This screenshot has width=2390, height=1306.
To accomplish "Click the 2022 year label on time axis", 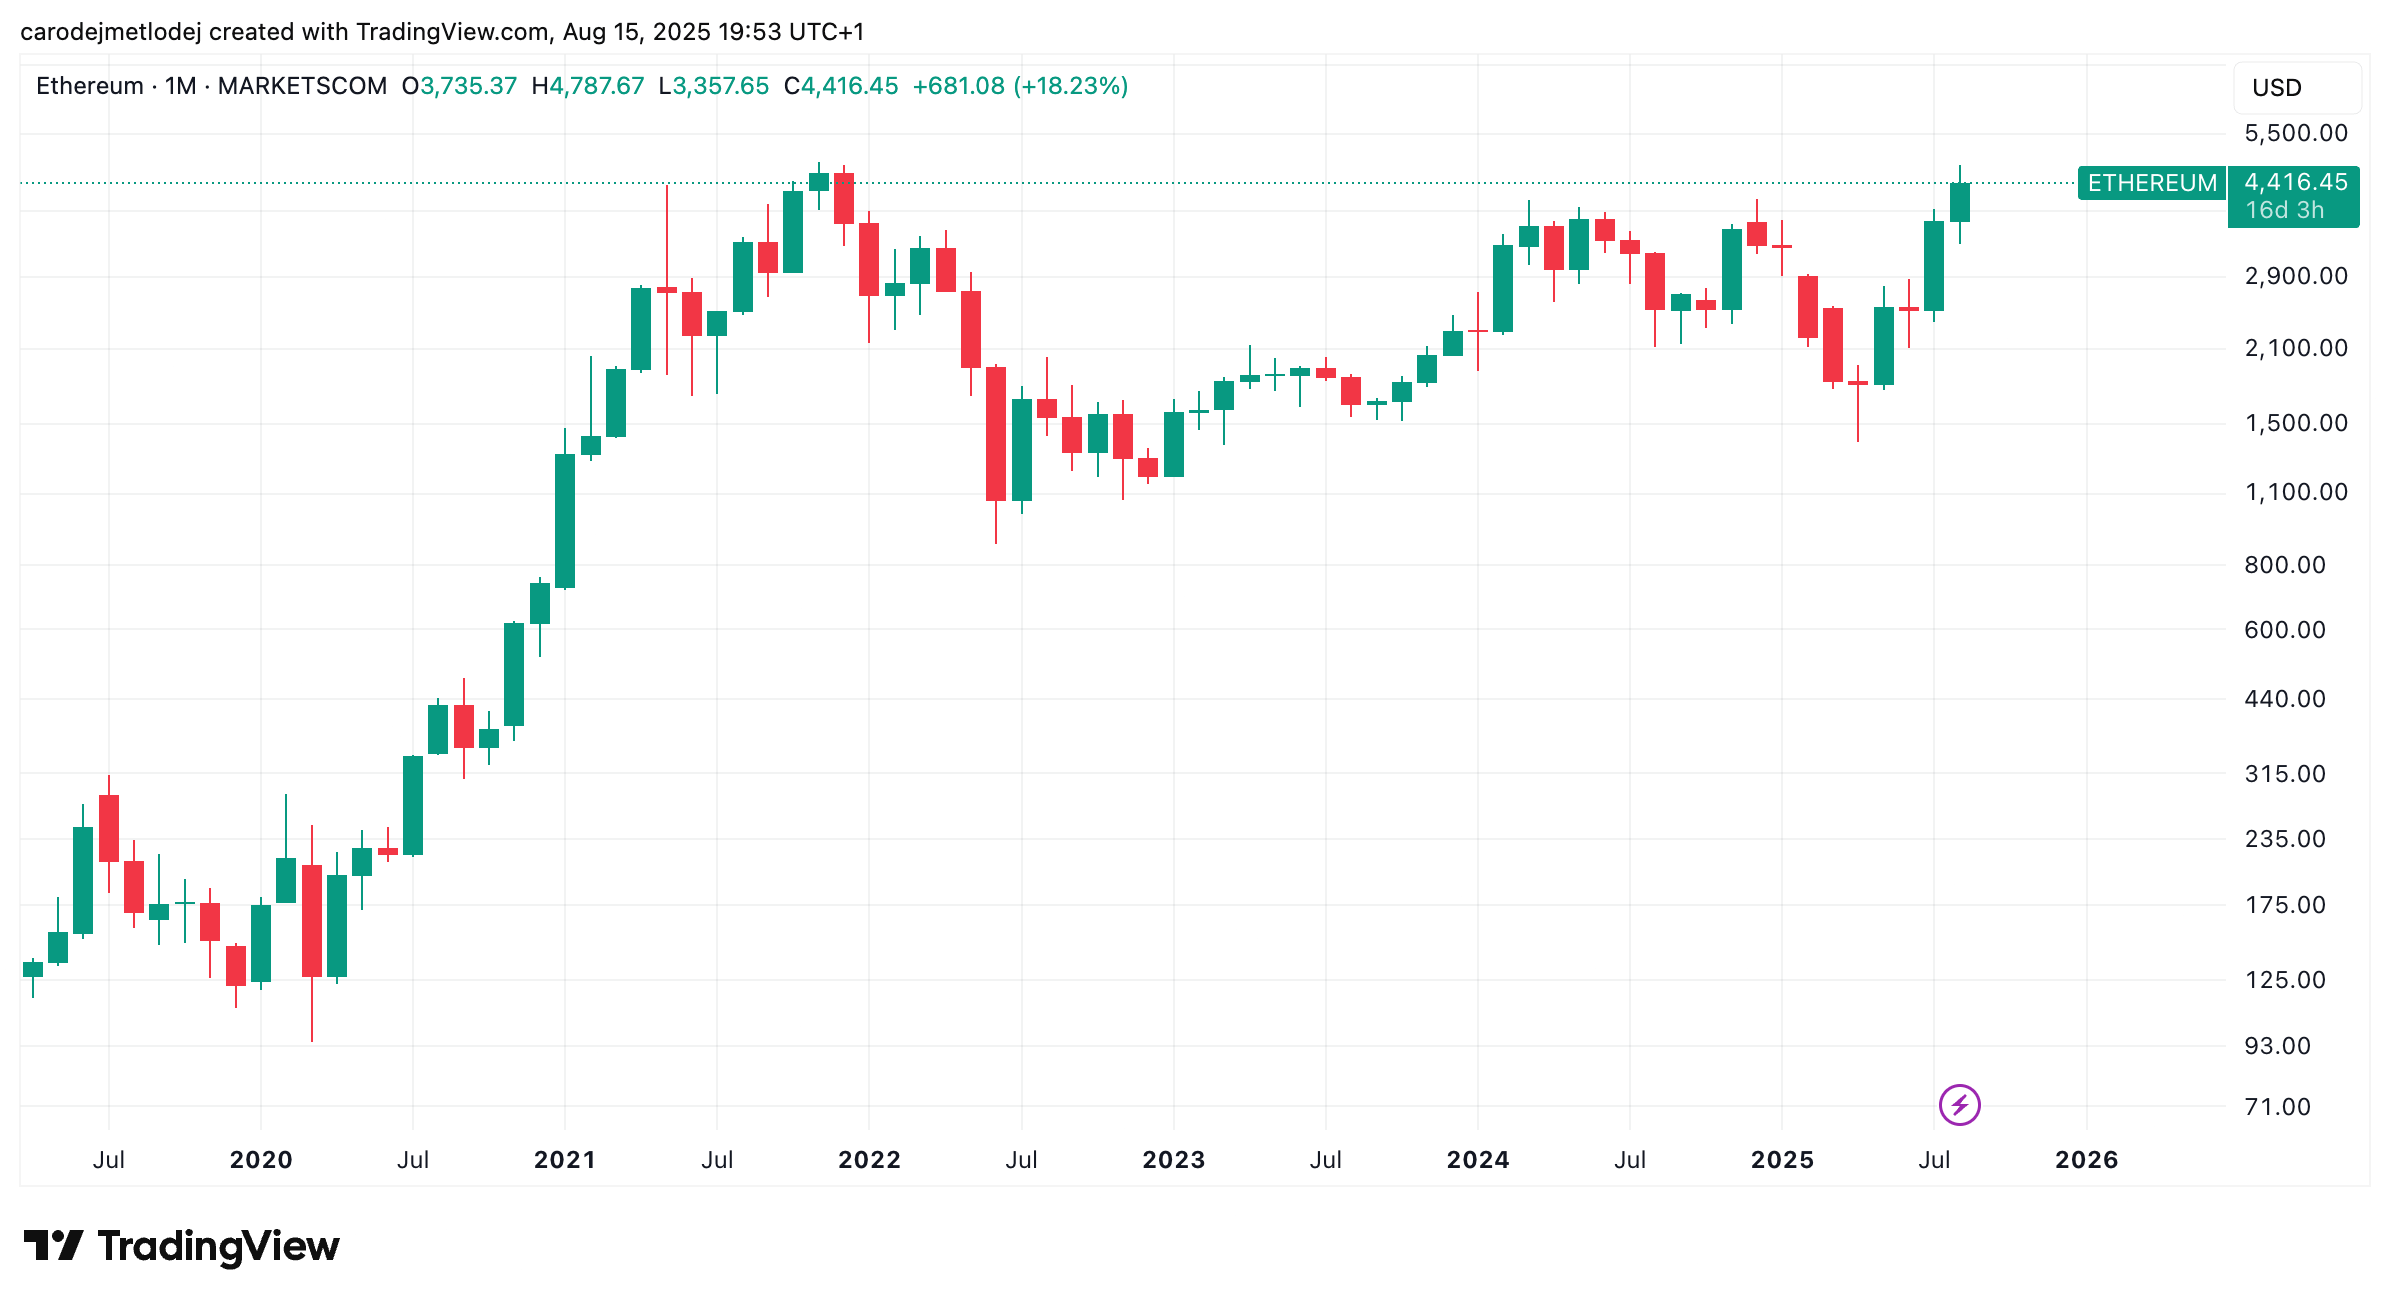I will click(x=869, y=1160).
